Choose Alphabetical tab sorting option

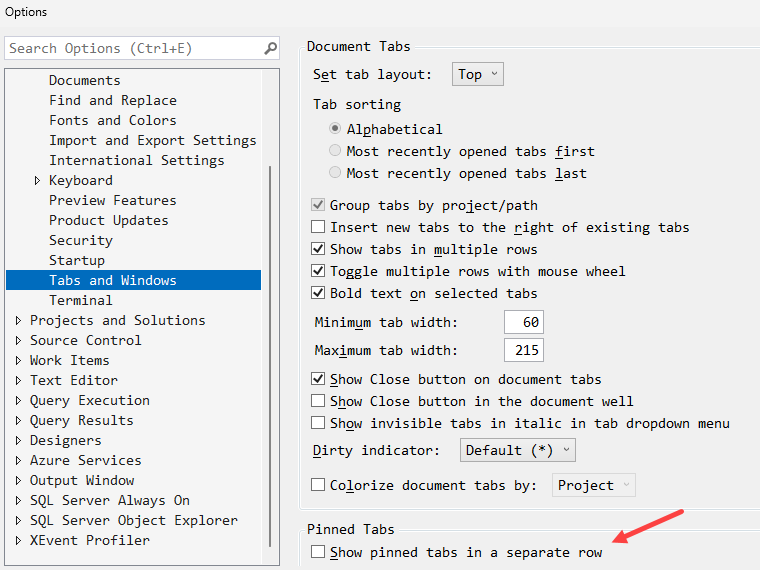335,129
